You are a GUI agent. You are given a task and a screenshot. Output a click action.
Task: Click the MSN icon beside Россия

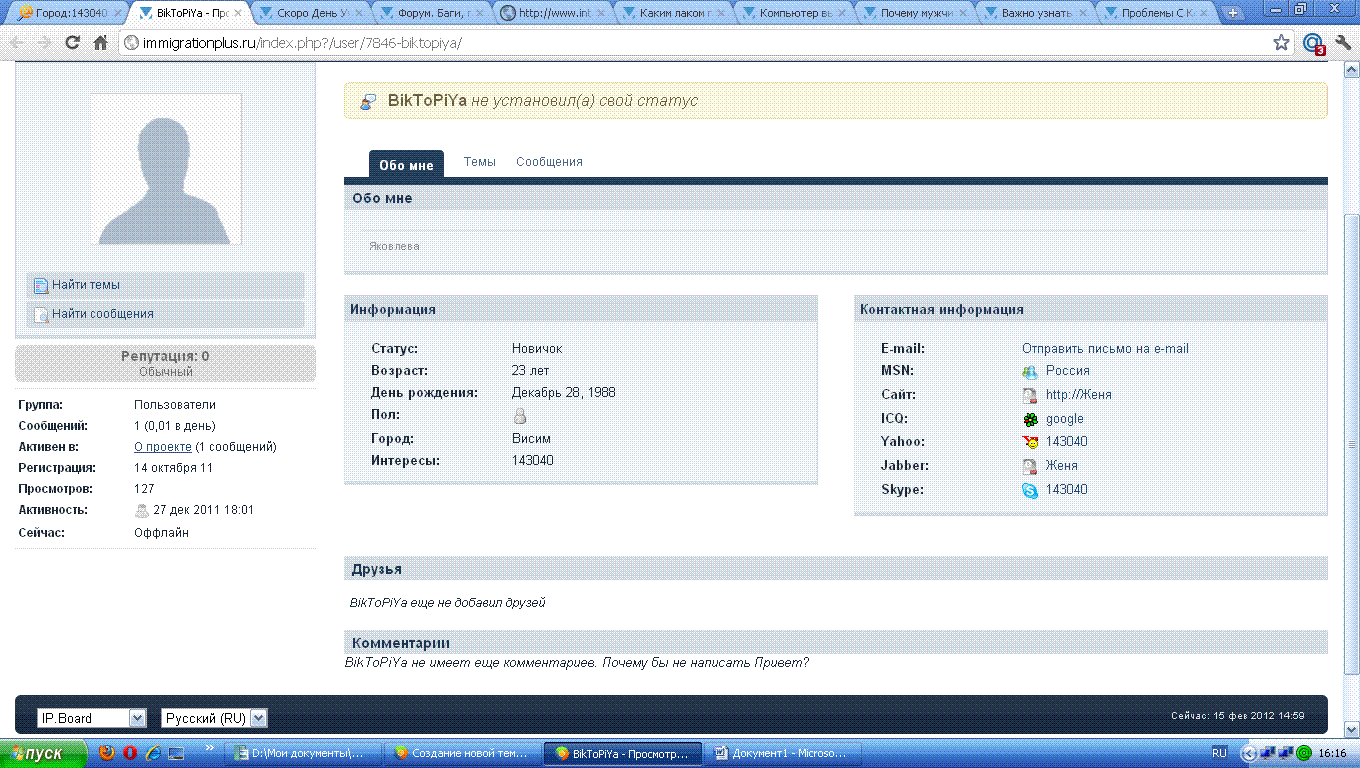(1030, 371)
